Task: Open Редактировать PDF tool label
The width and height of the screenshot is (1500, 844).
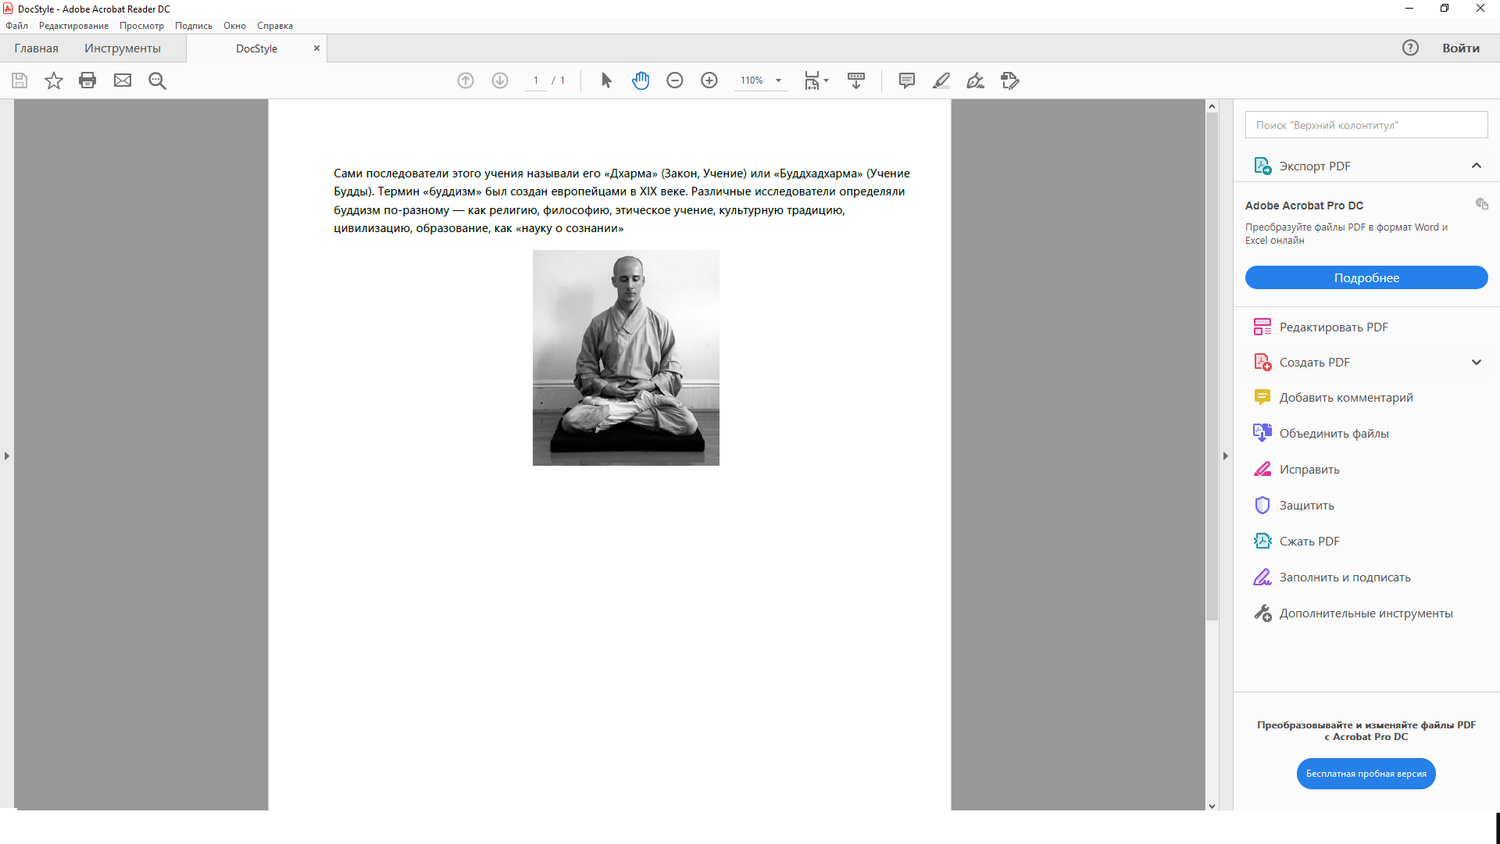Action: click(x=1334, y=327)
